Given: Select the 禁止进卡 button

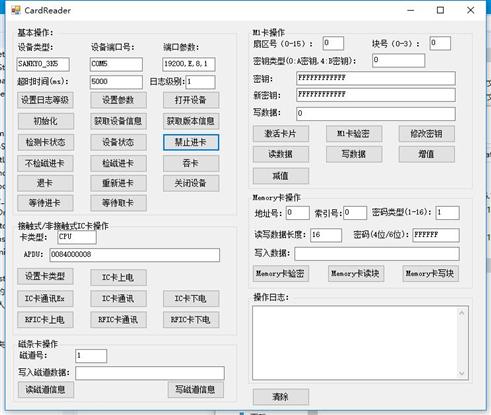Looking at the screenshot, I should tap(191, 142).
